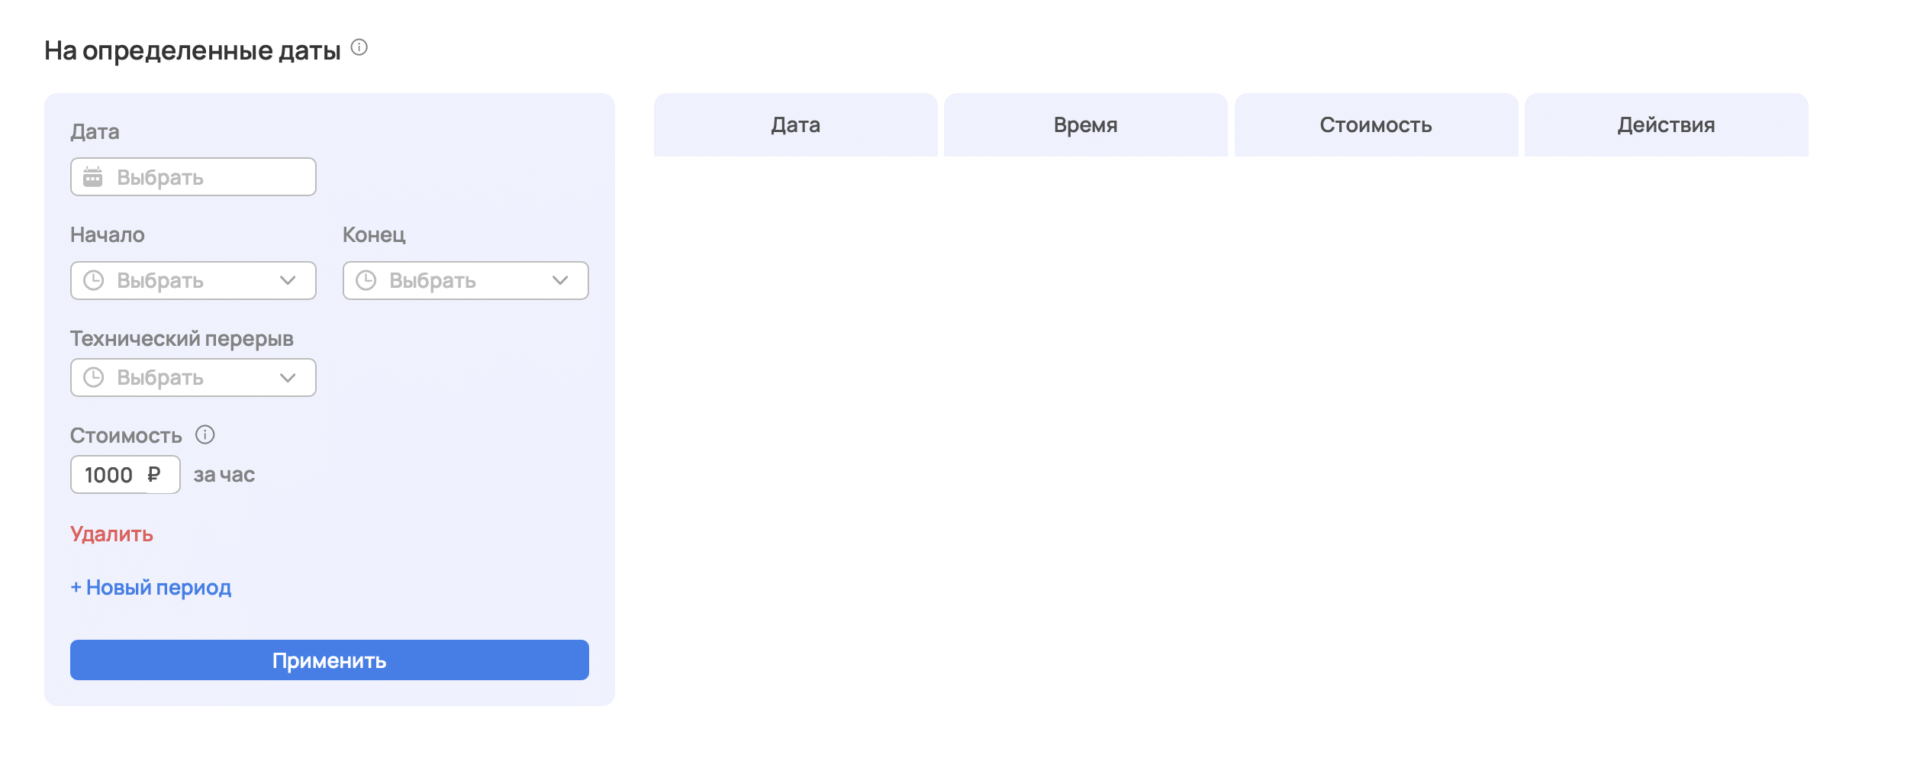The image size is (1920, 768).
Task: Click the clock icon in the Начало field
Action: point(93,281)
